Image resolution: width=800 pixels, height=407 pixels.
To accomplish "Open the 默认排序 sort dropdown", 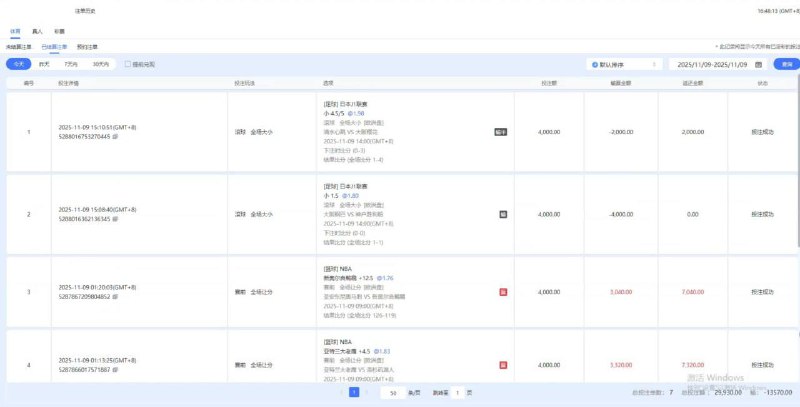I will pyautogui.click(x=624, y=64).
